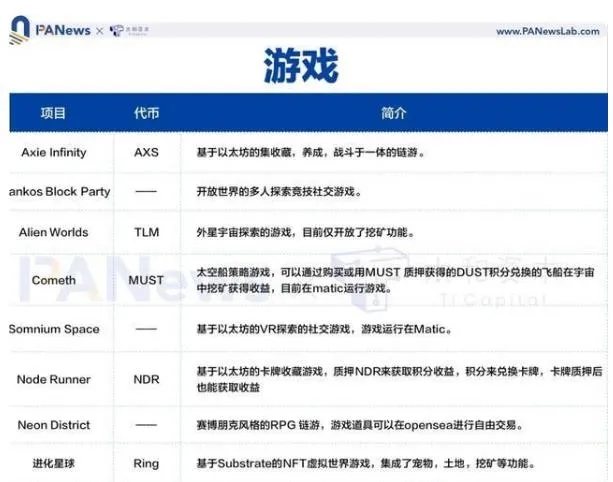This screenshot has height=482, width=613.
Task: Select the Block Party project cell
Action: (x=59, y=192)
